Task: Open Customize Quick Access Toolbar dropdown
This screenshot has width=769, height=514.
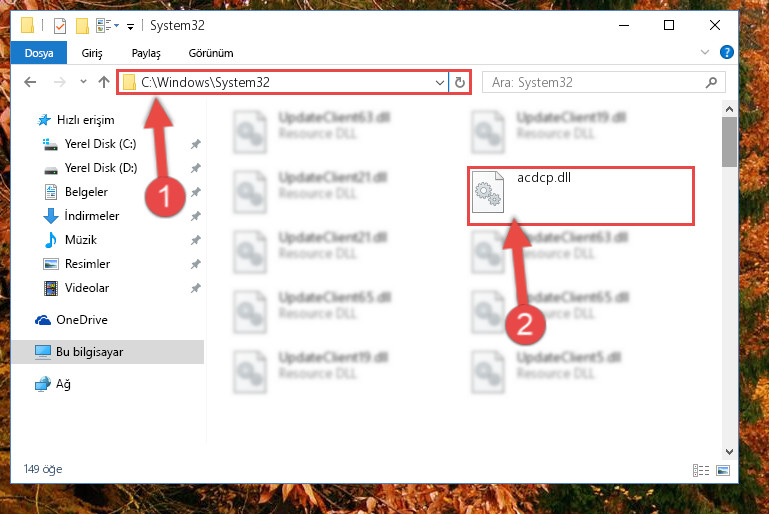Action: click(130, 26)
